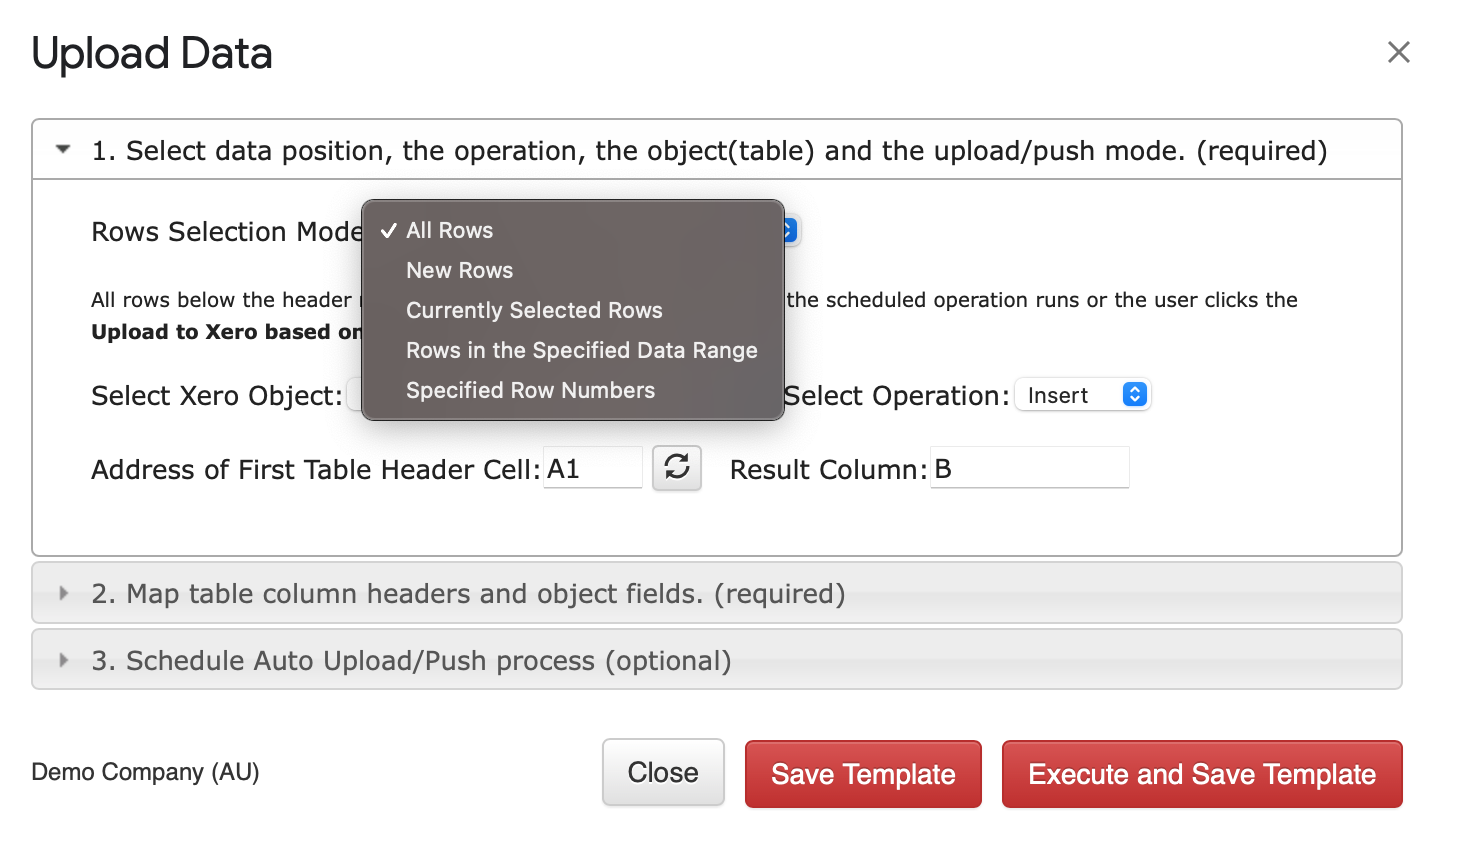
Task: Click the blue stepper arrow of Insert dropdown
Action: coord(1134,395)
